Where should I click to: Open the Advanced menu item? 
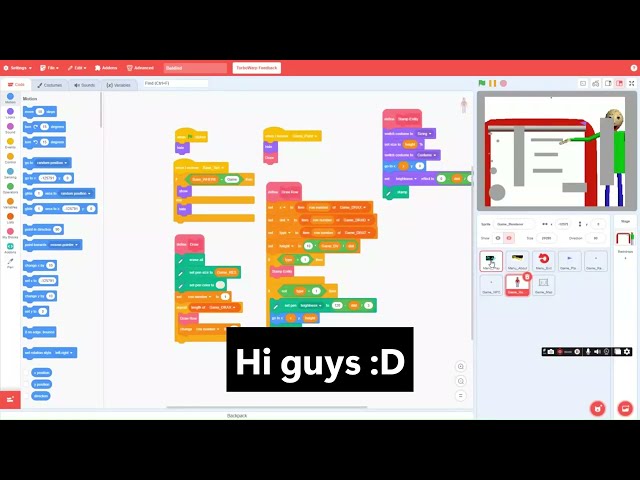tap(140, 68)
